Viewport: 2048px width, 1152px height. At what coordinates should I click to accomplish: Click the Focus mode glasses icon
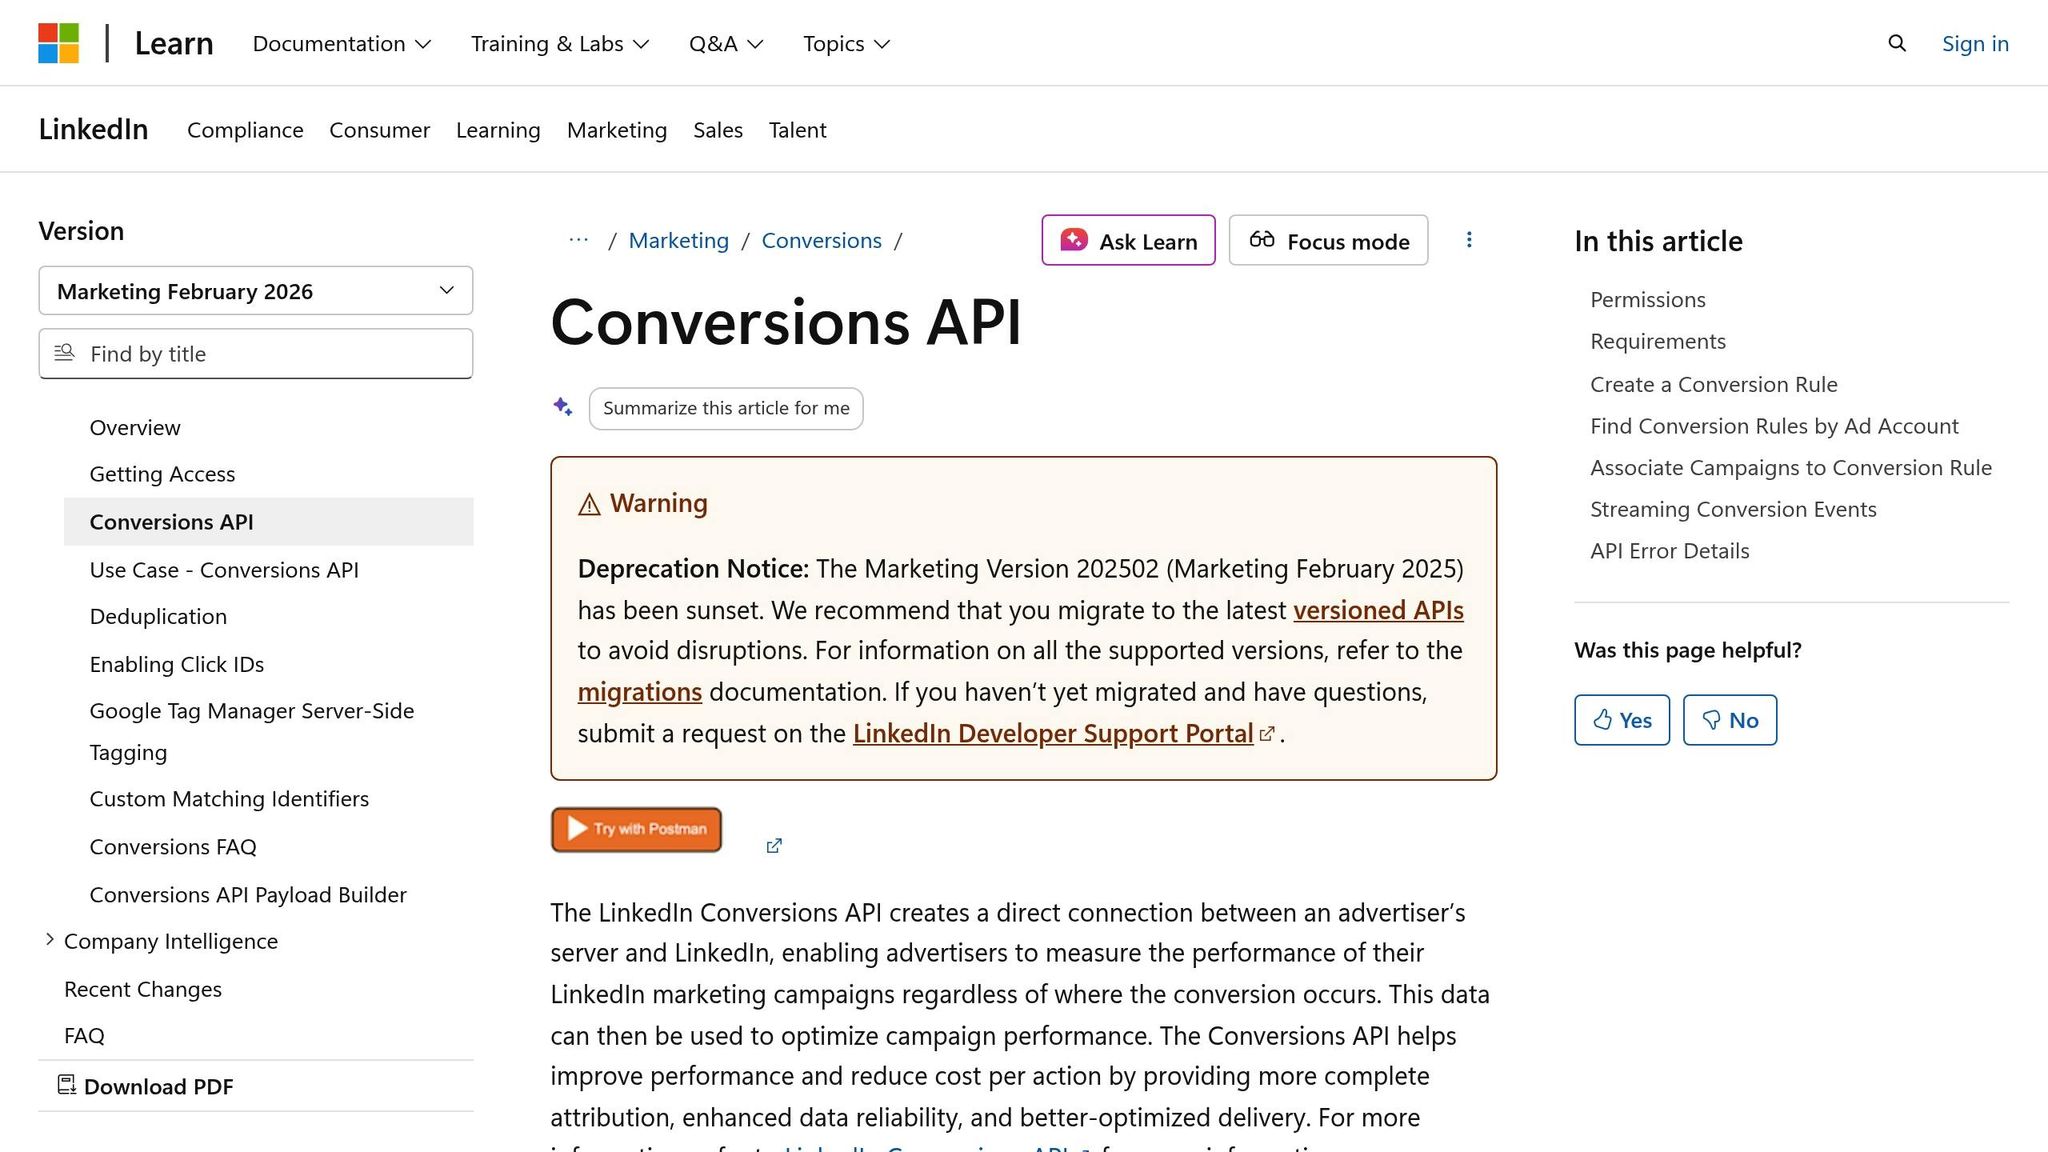coord(1261,240)
